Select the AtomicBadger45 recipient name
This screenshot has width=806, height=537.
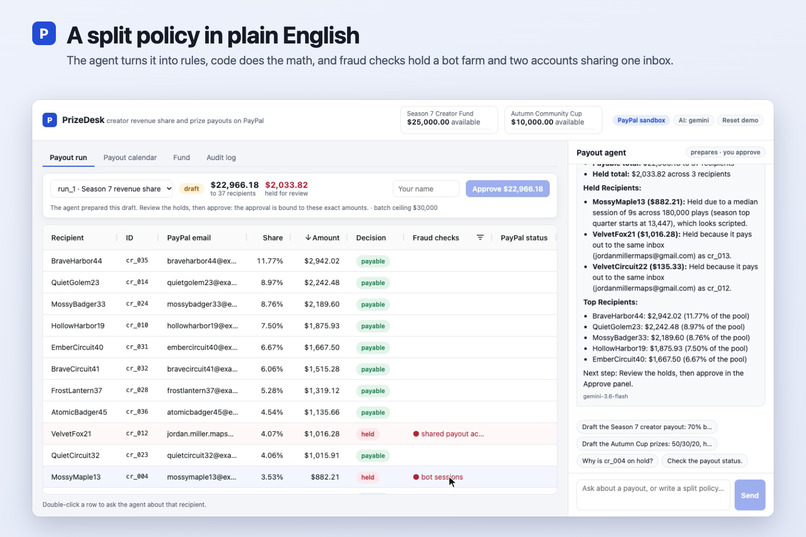[x=79, y=412]
